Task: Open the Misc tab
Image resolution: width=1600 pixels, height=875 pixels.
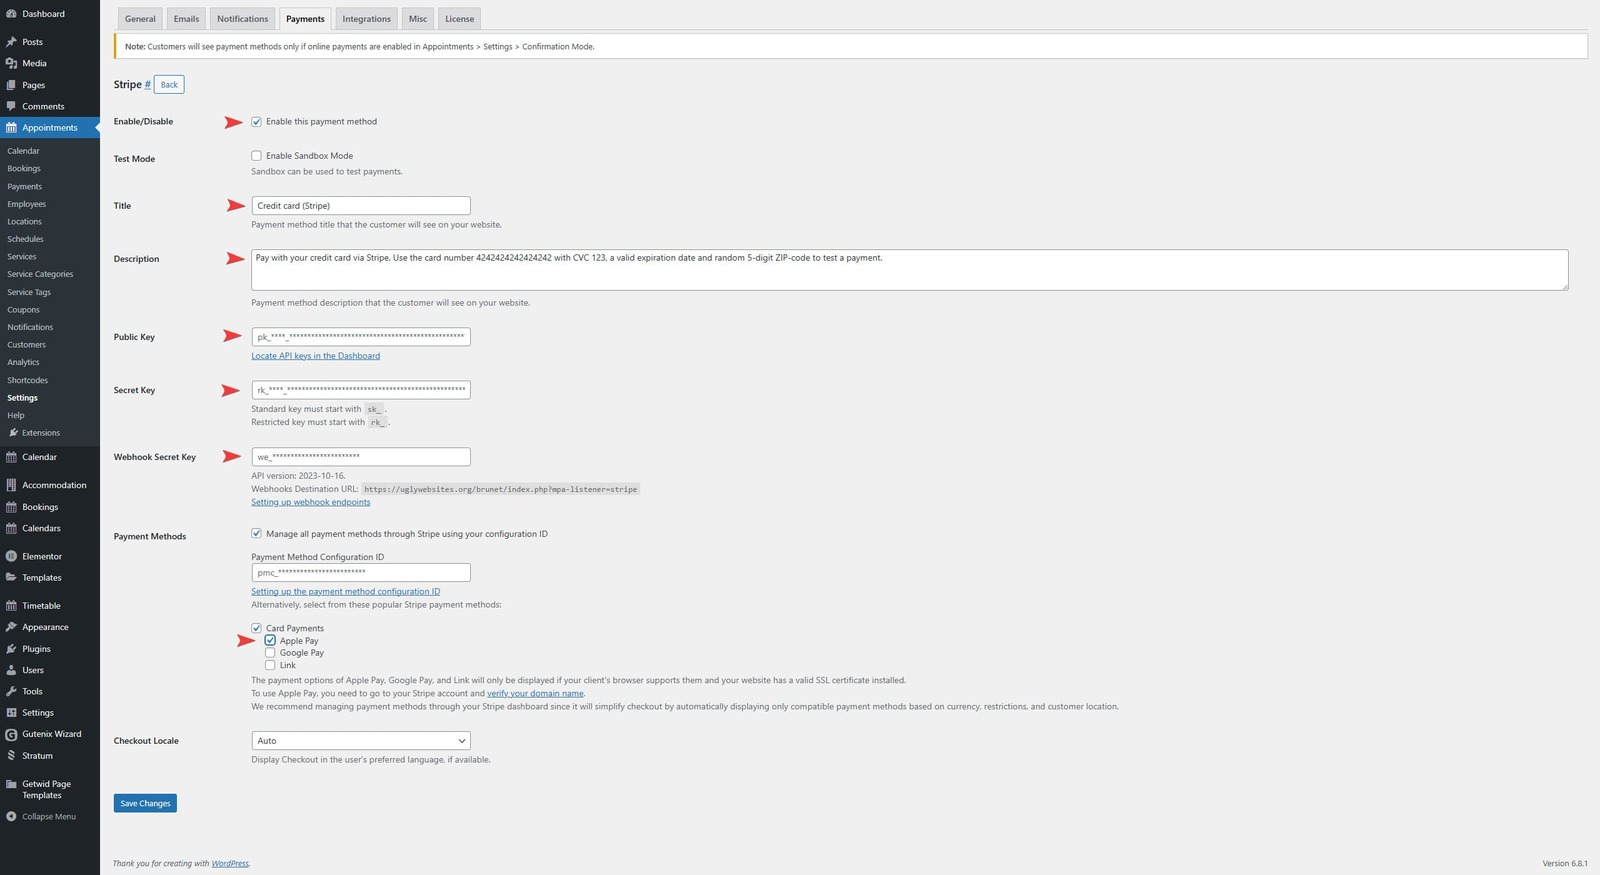Action: [x=418, y=19]
